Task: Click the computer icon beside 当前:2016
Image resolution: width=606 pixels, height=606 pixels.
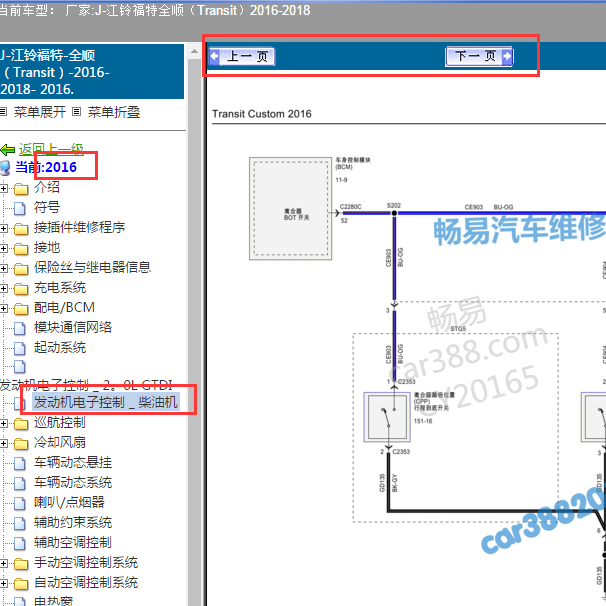Action: pos(5,167)
